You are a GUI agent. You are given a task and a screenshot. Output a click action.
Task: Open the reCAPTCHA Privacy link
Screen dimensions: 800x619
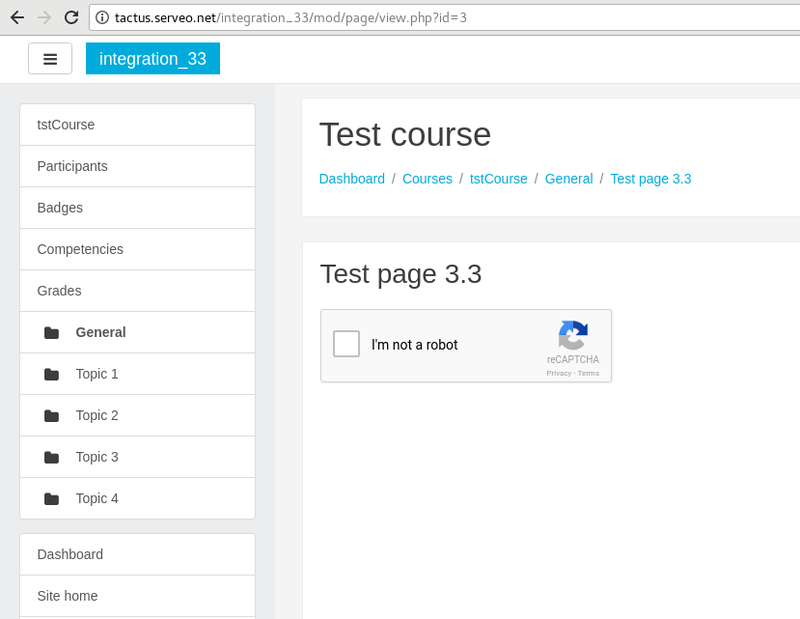click(559, 374)
